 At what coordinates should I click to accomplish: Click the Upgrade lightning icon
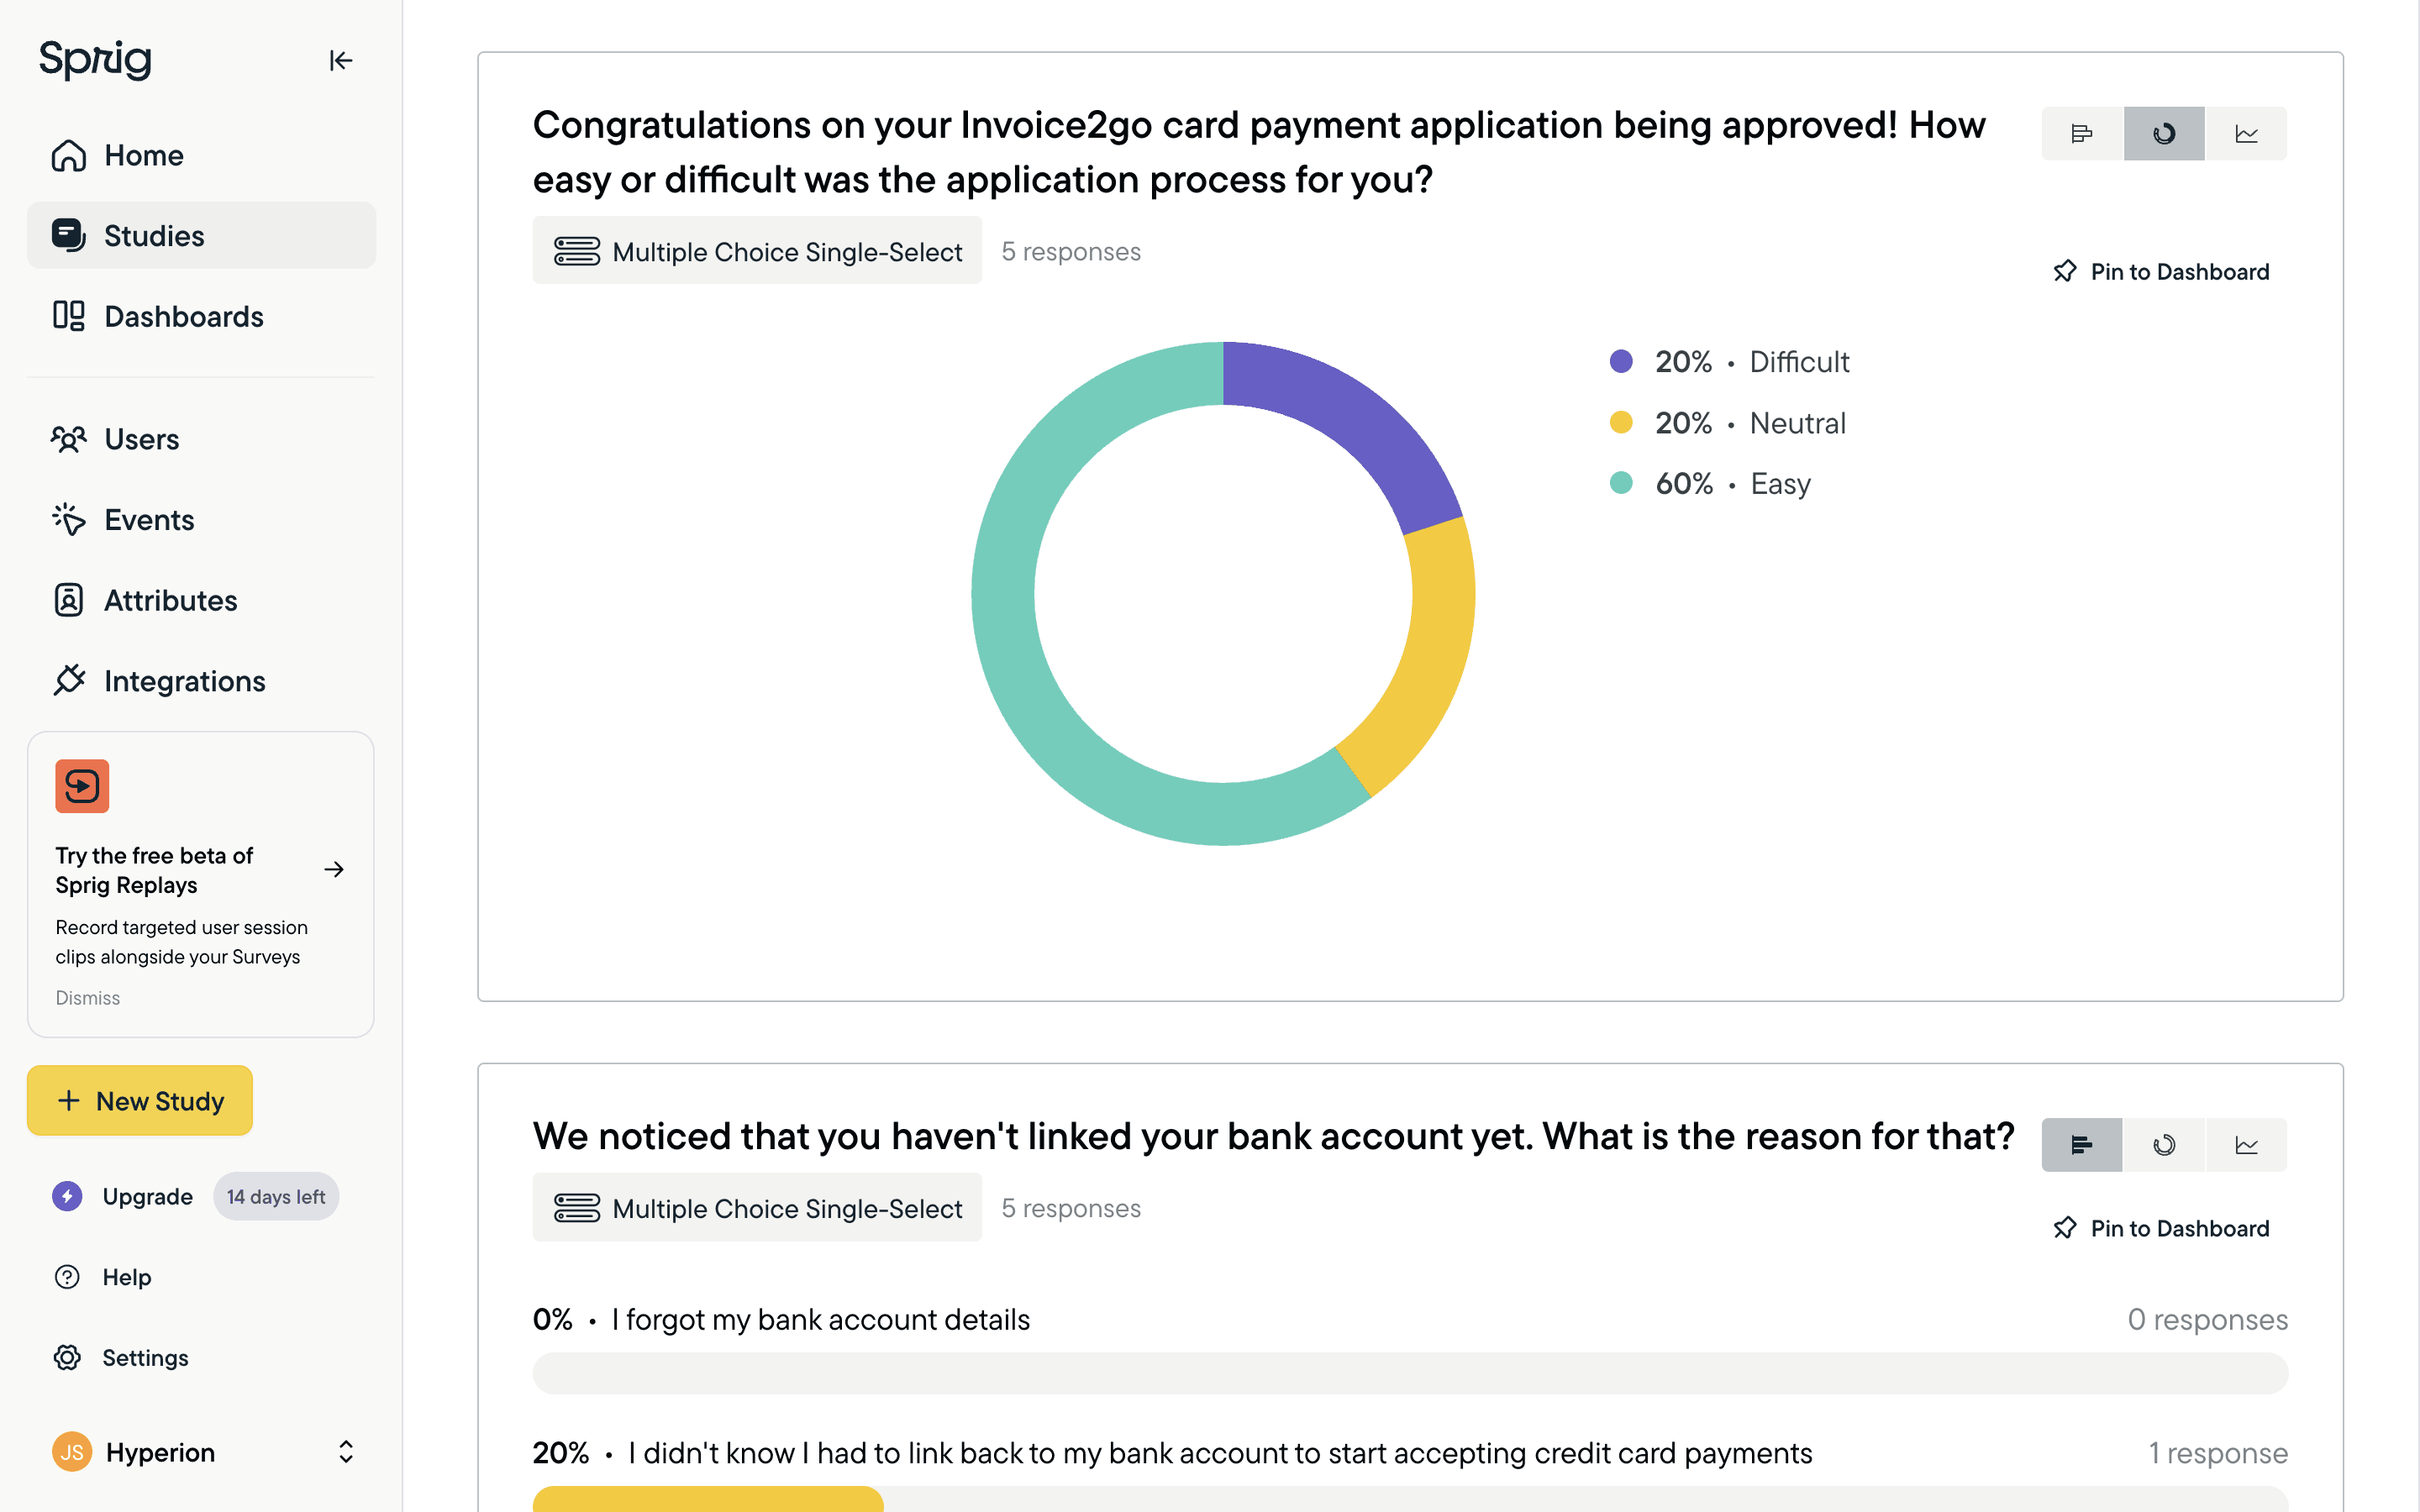pyautogui.click(x=67, y=1196)
